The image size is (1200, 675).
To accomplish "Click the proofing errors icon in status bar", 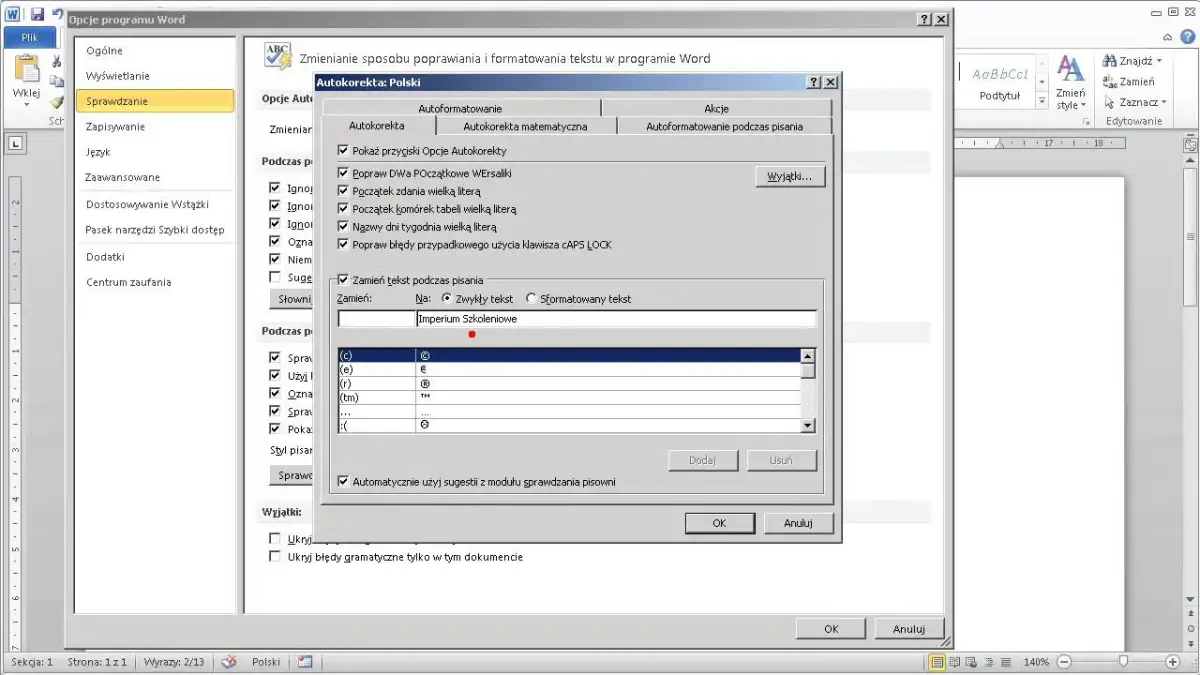I will click(229, 662).
